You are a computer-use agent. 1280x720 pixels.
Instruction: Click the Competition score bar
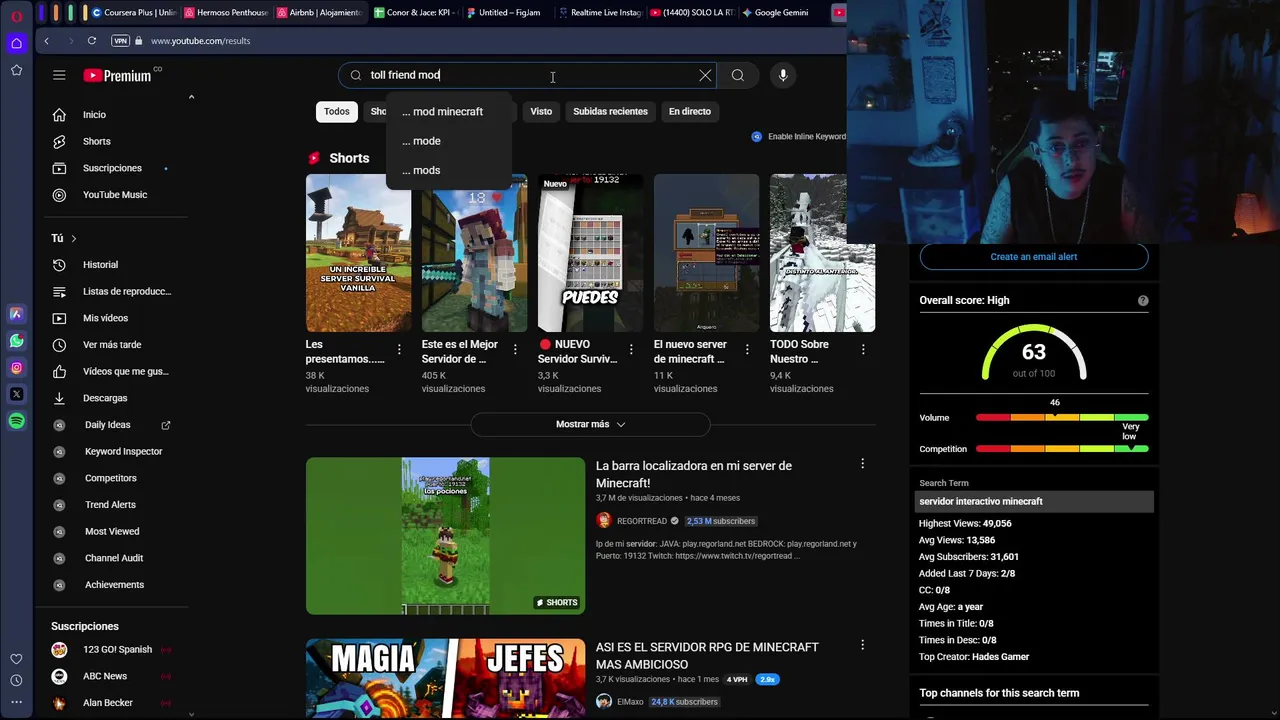pyautogui.click(x=1062, y=449)
